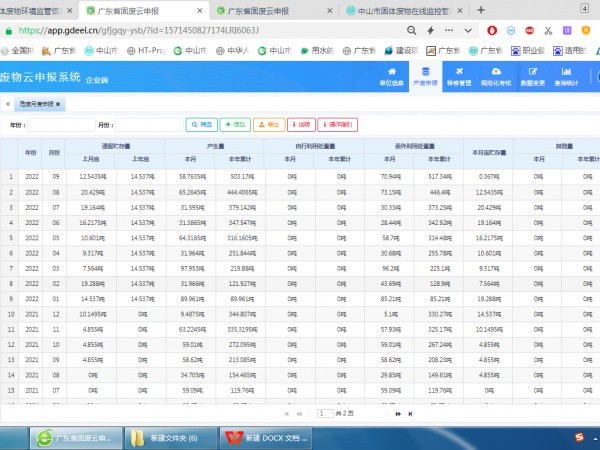Go to the previous page of results

tap(299, 414)
